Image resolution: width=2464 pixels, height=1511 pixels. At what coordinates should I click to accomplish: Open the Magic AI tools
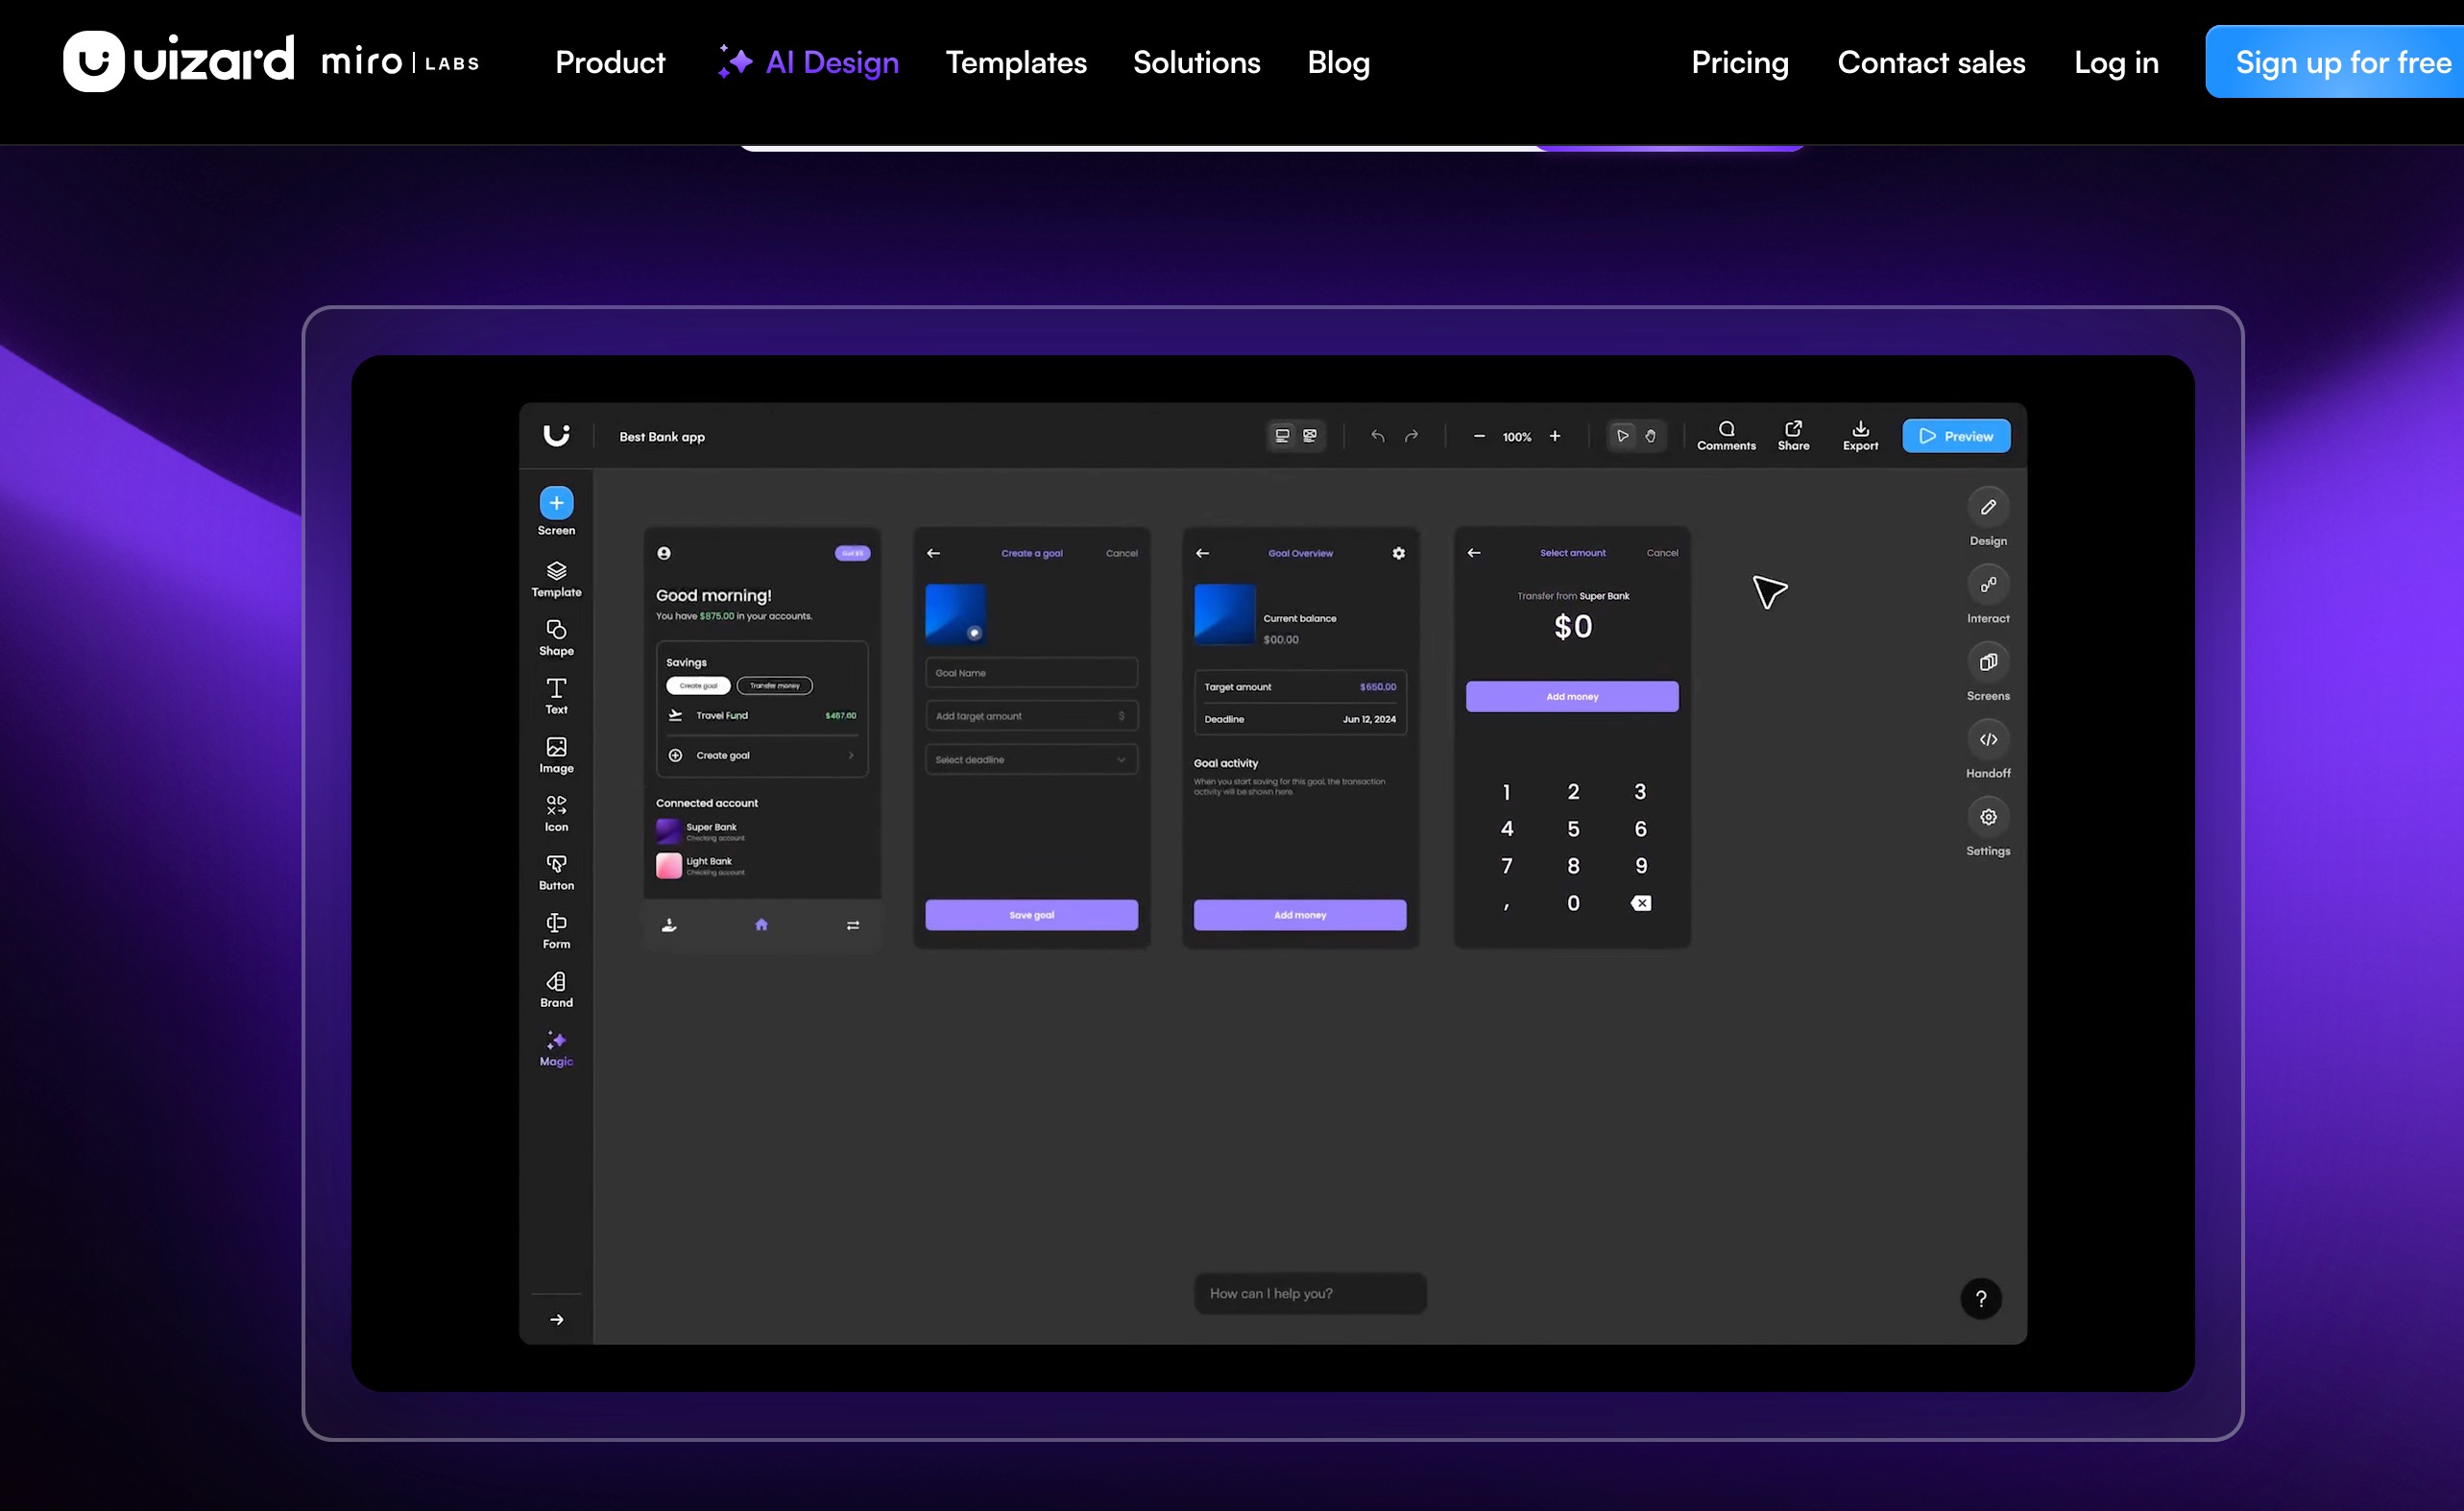(x=556, y=1049)
